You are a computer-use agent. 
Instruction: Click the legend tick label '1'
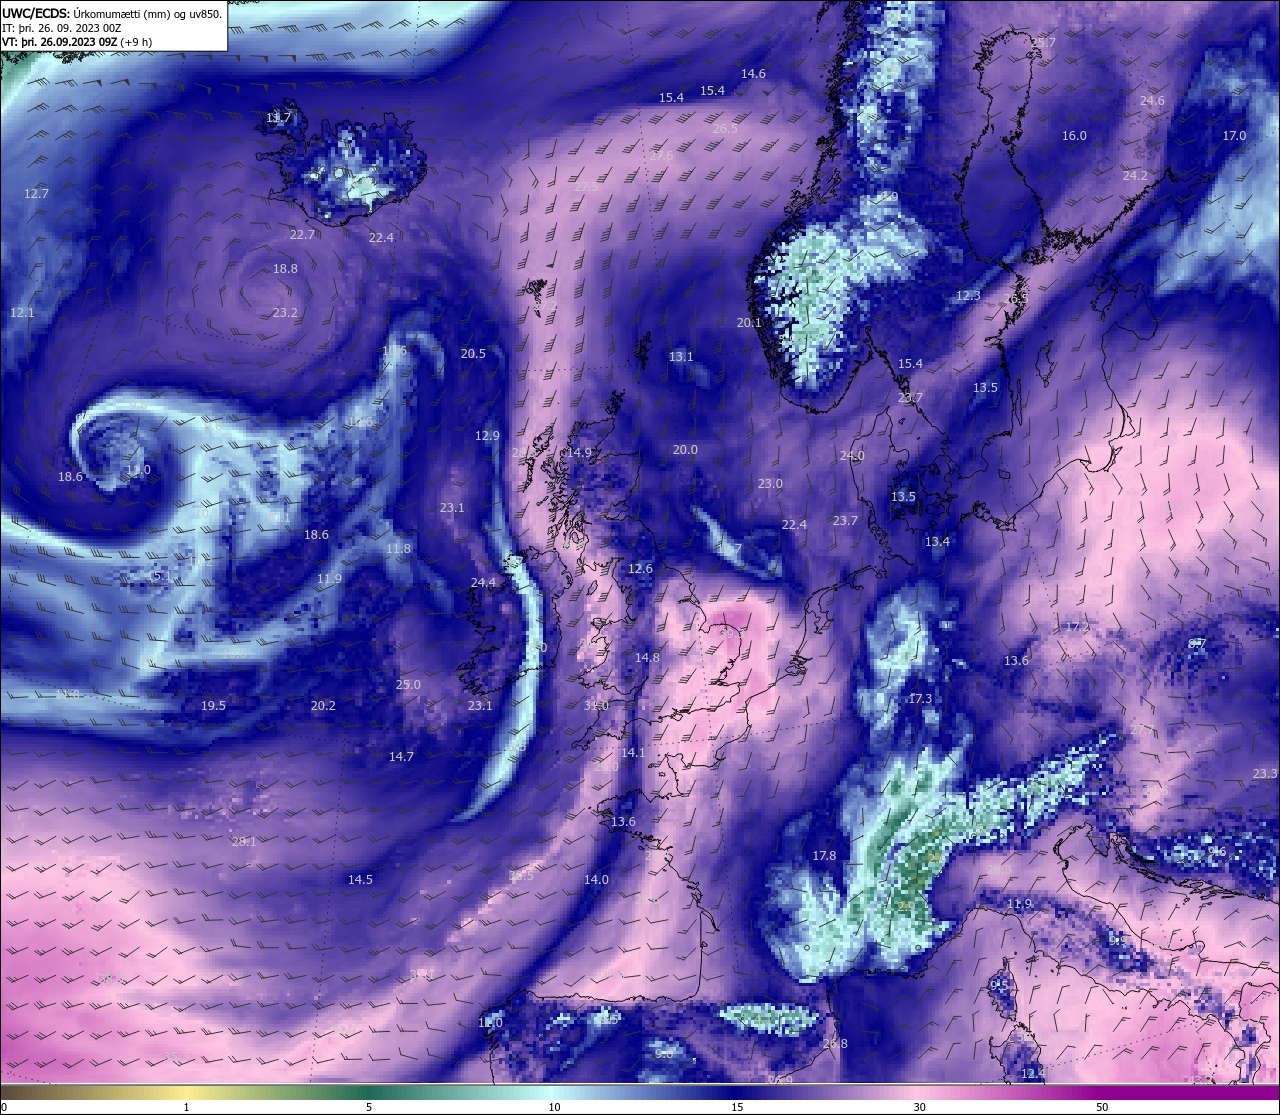[186, 1107]
